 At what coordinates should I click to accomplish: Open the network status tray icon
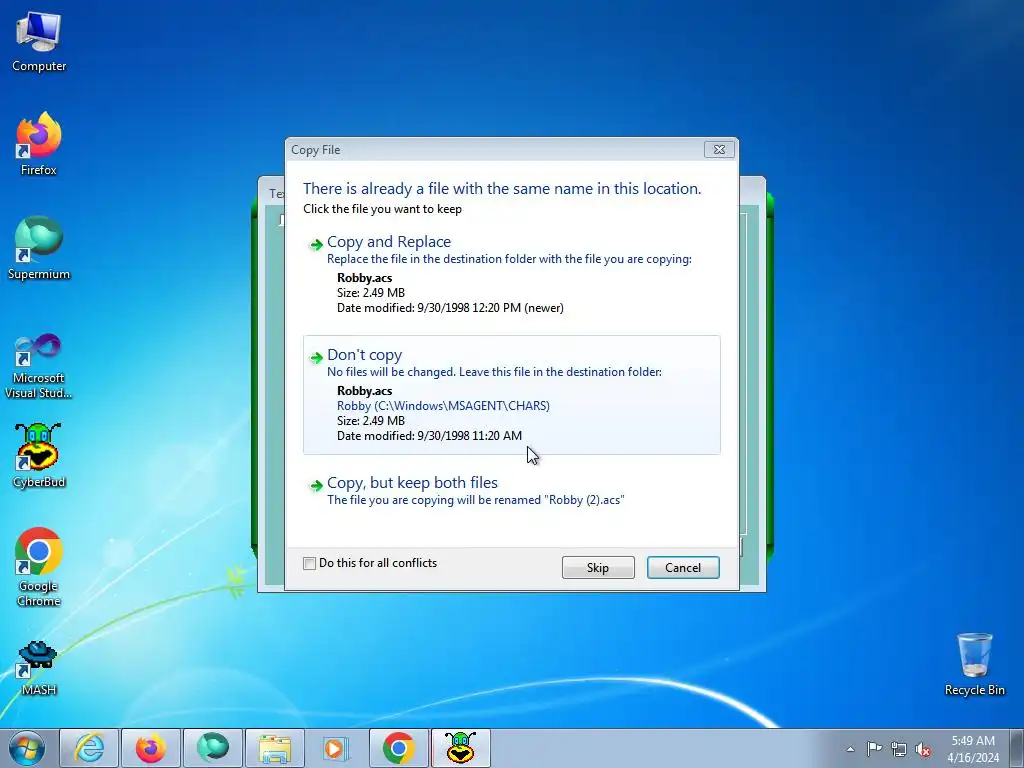click(899, 749)
